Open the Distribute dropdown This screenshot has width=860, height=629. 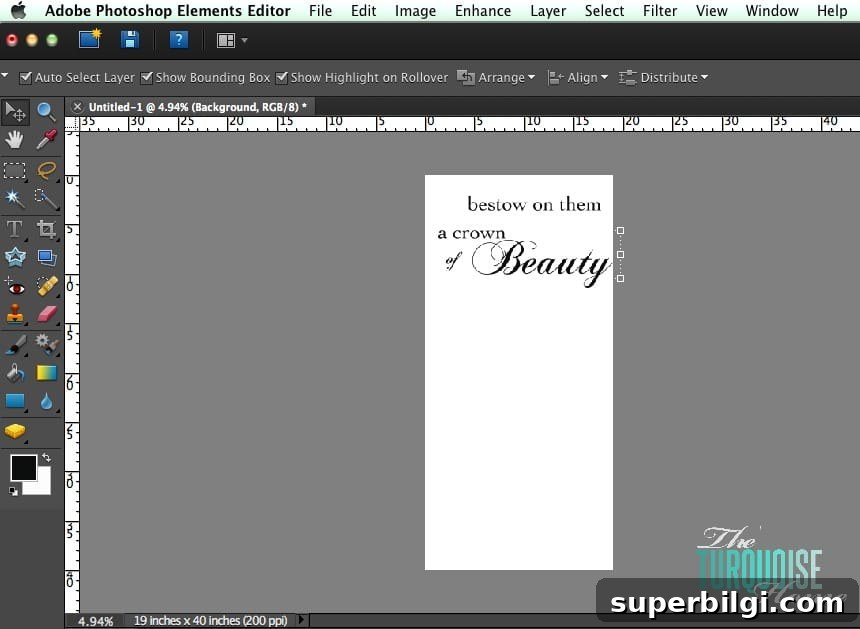(x=663, y=77)
